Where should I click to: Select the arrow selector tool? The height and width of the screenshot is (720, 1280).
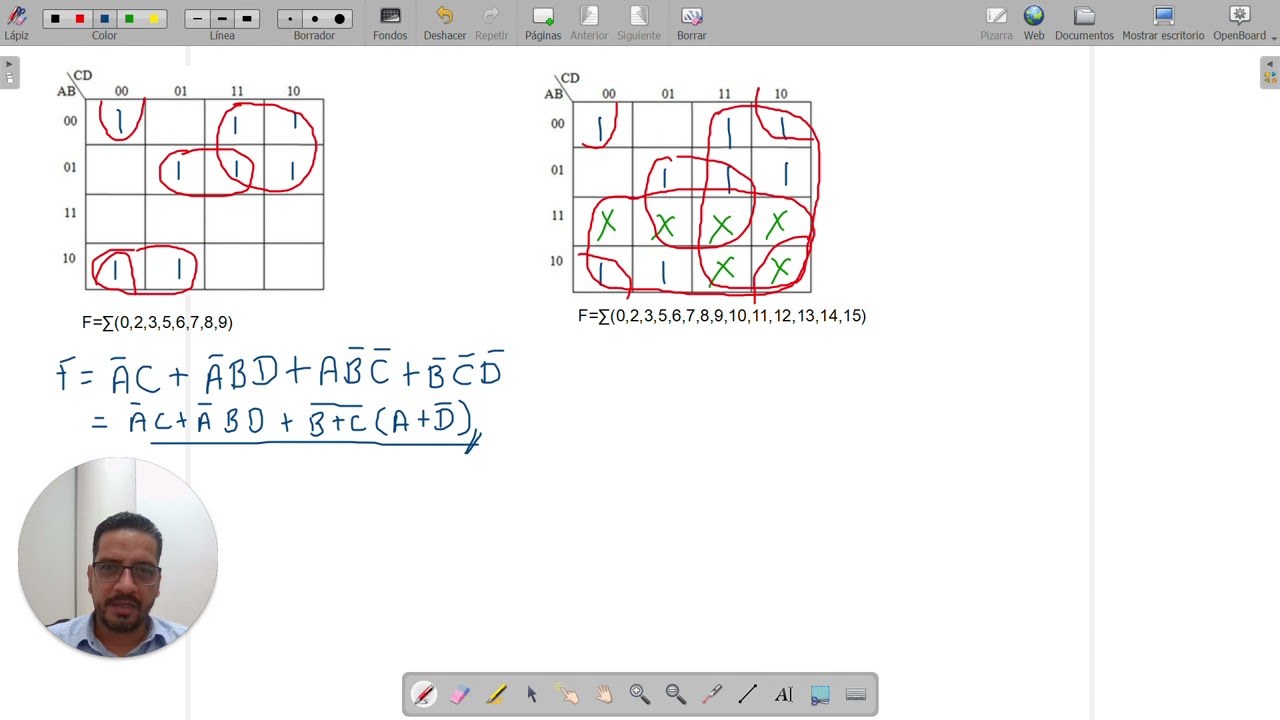[x=532, y=694]
